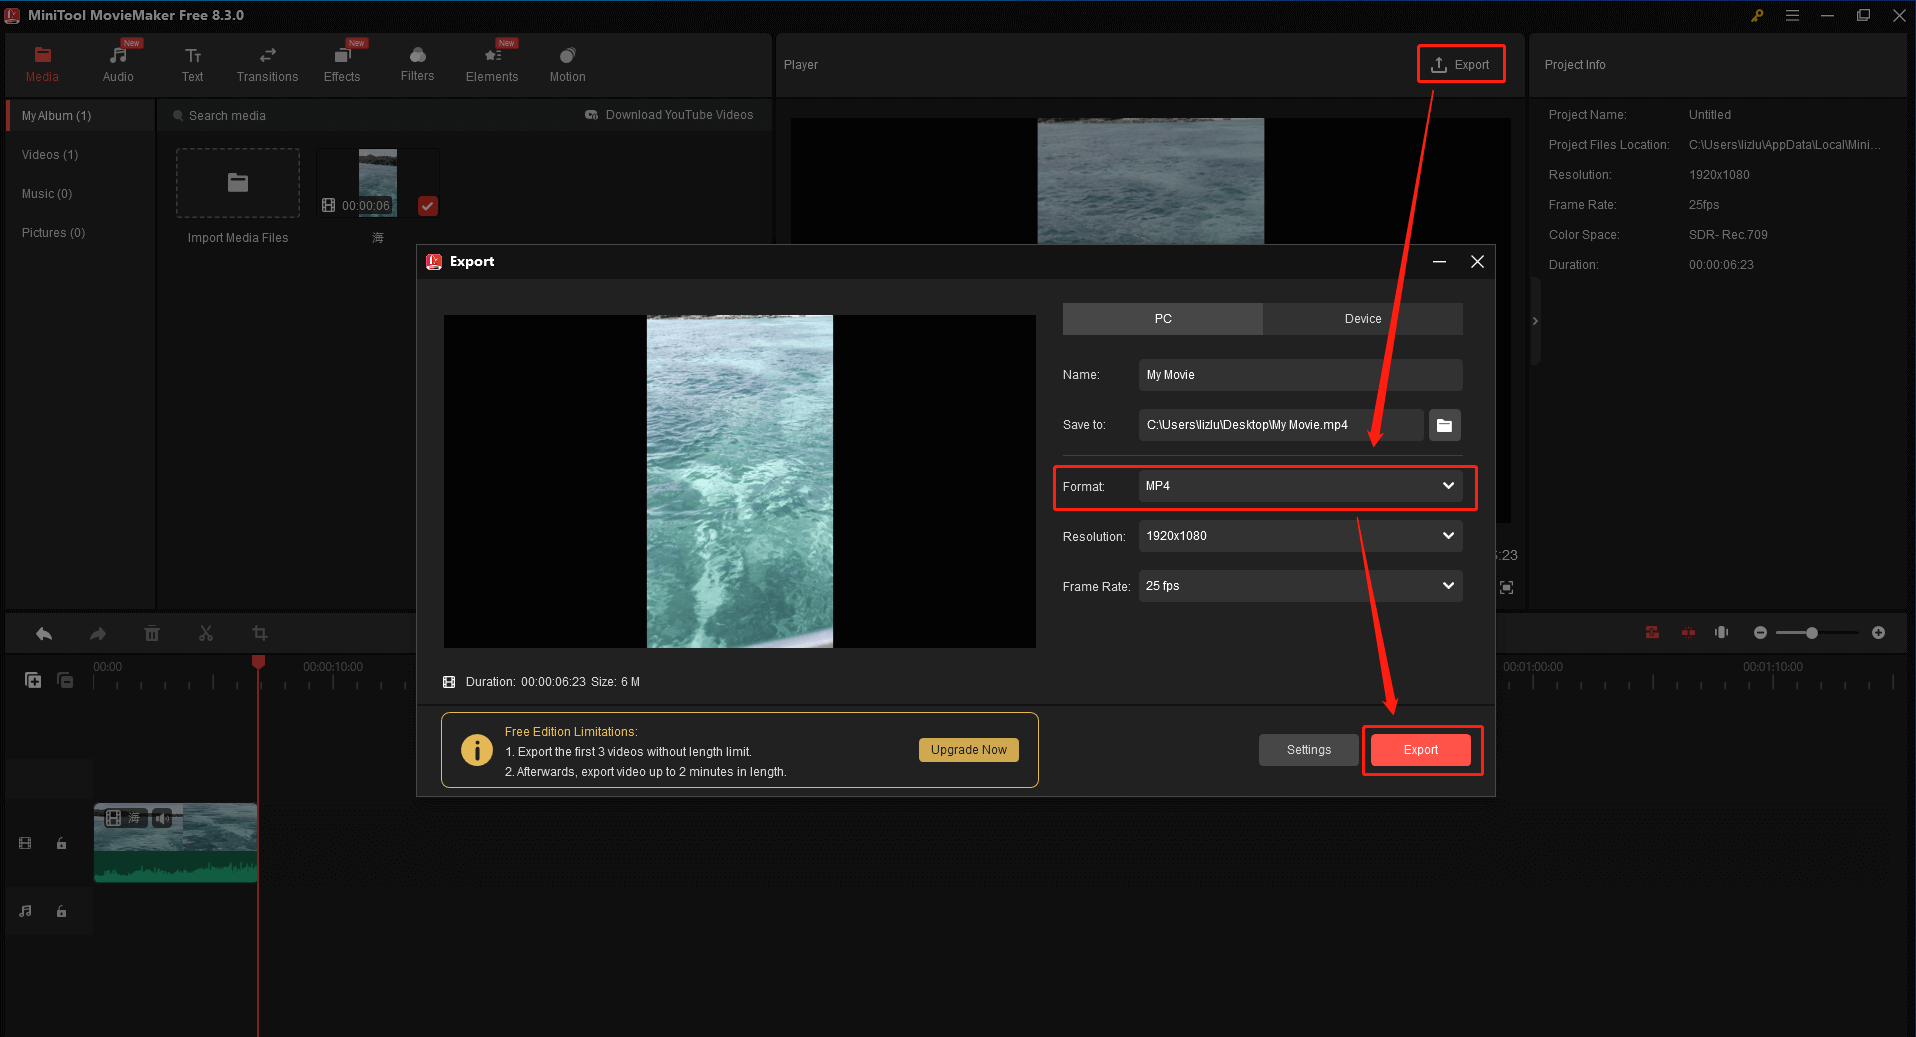Click the Split scissors icon

tap(206, 634)
